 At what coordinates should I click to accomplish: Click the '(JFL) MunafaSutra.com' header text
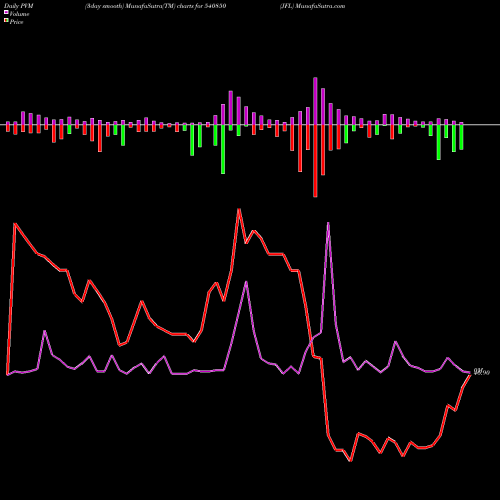[312, 6]
